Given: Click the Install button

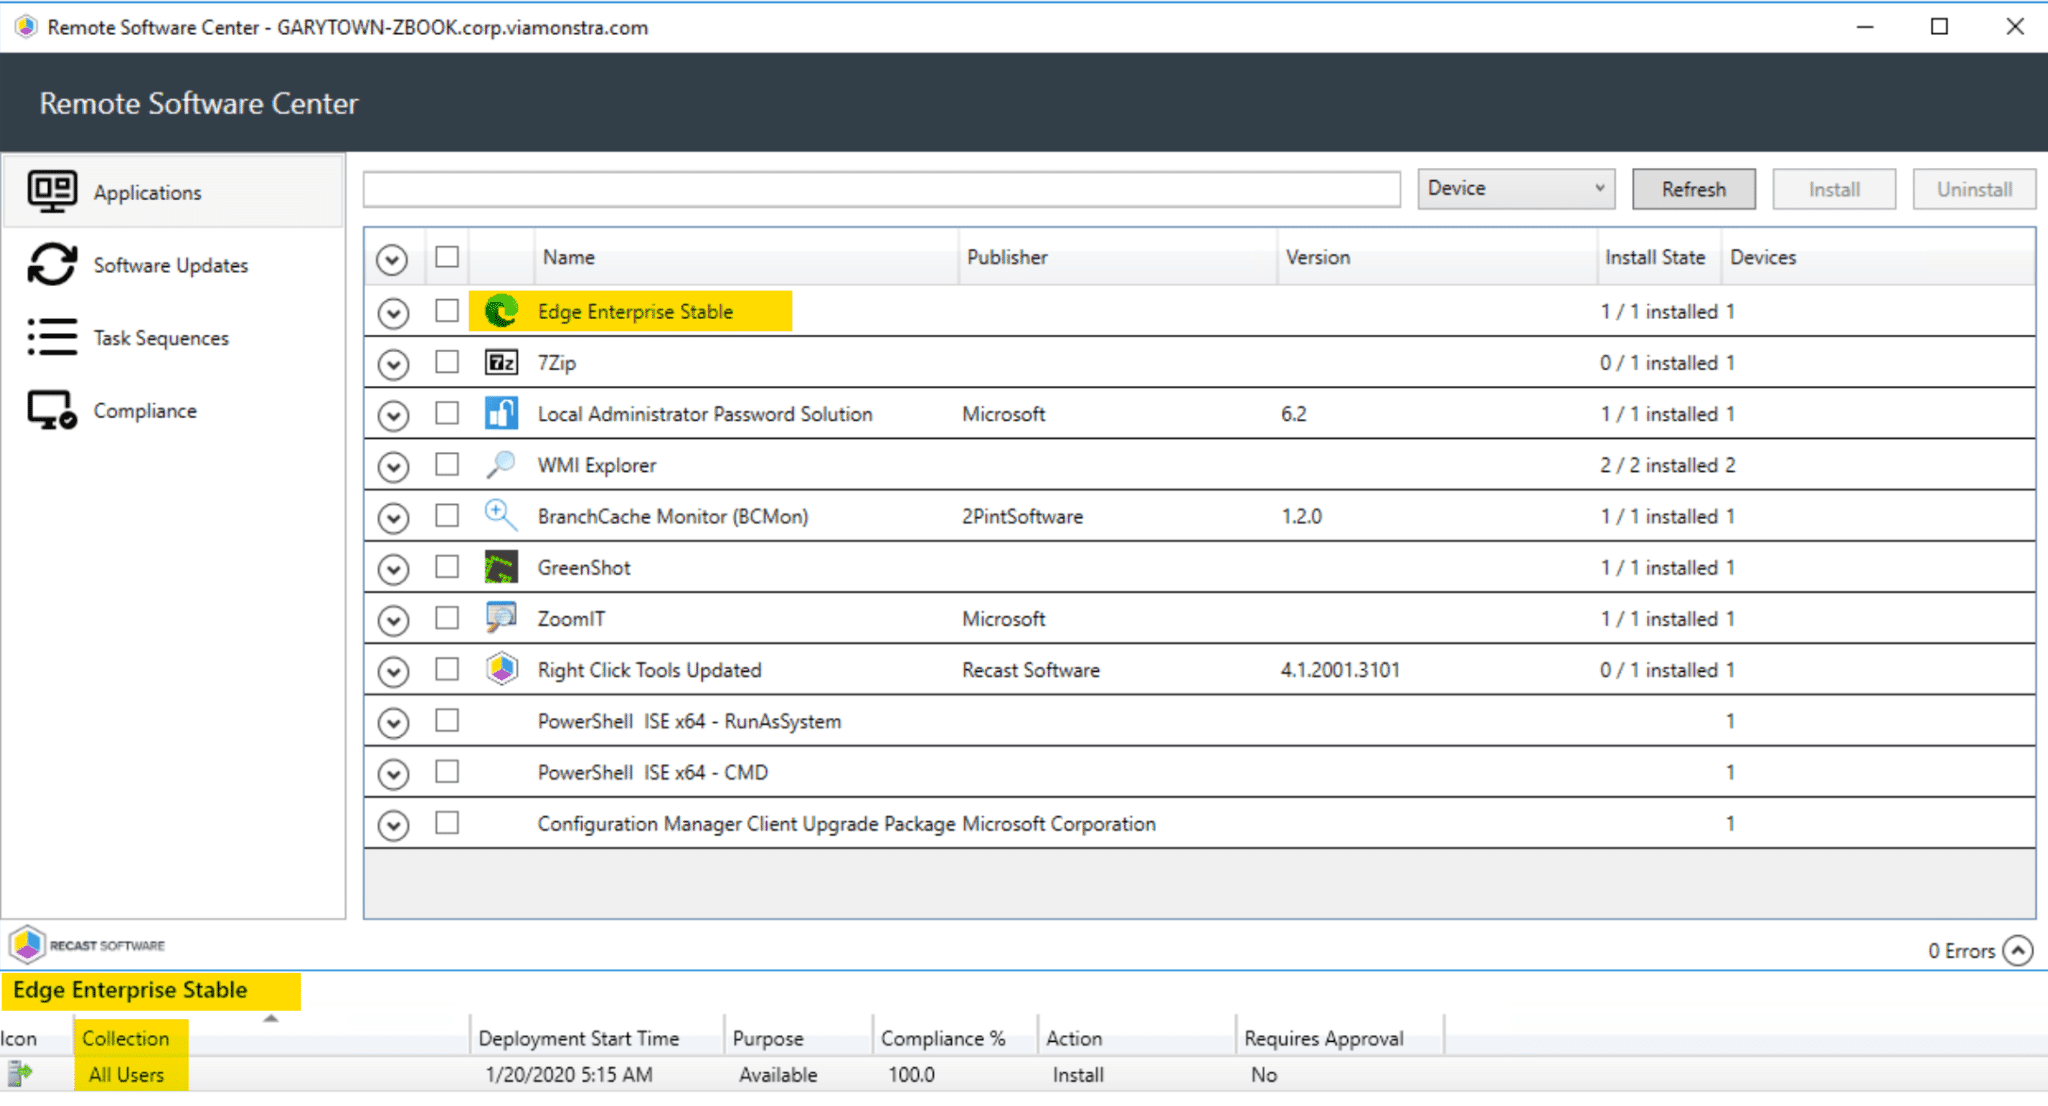Looking at the screenshot, I should (x=1833, y=190).
